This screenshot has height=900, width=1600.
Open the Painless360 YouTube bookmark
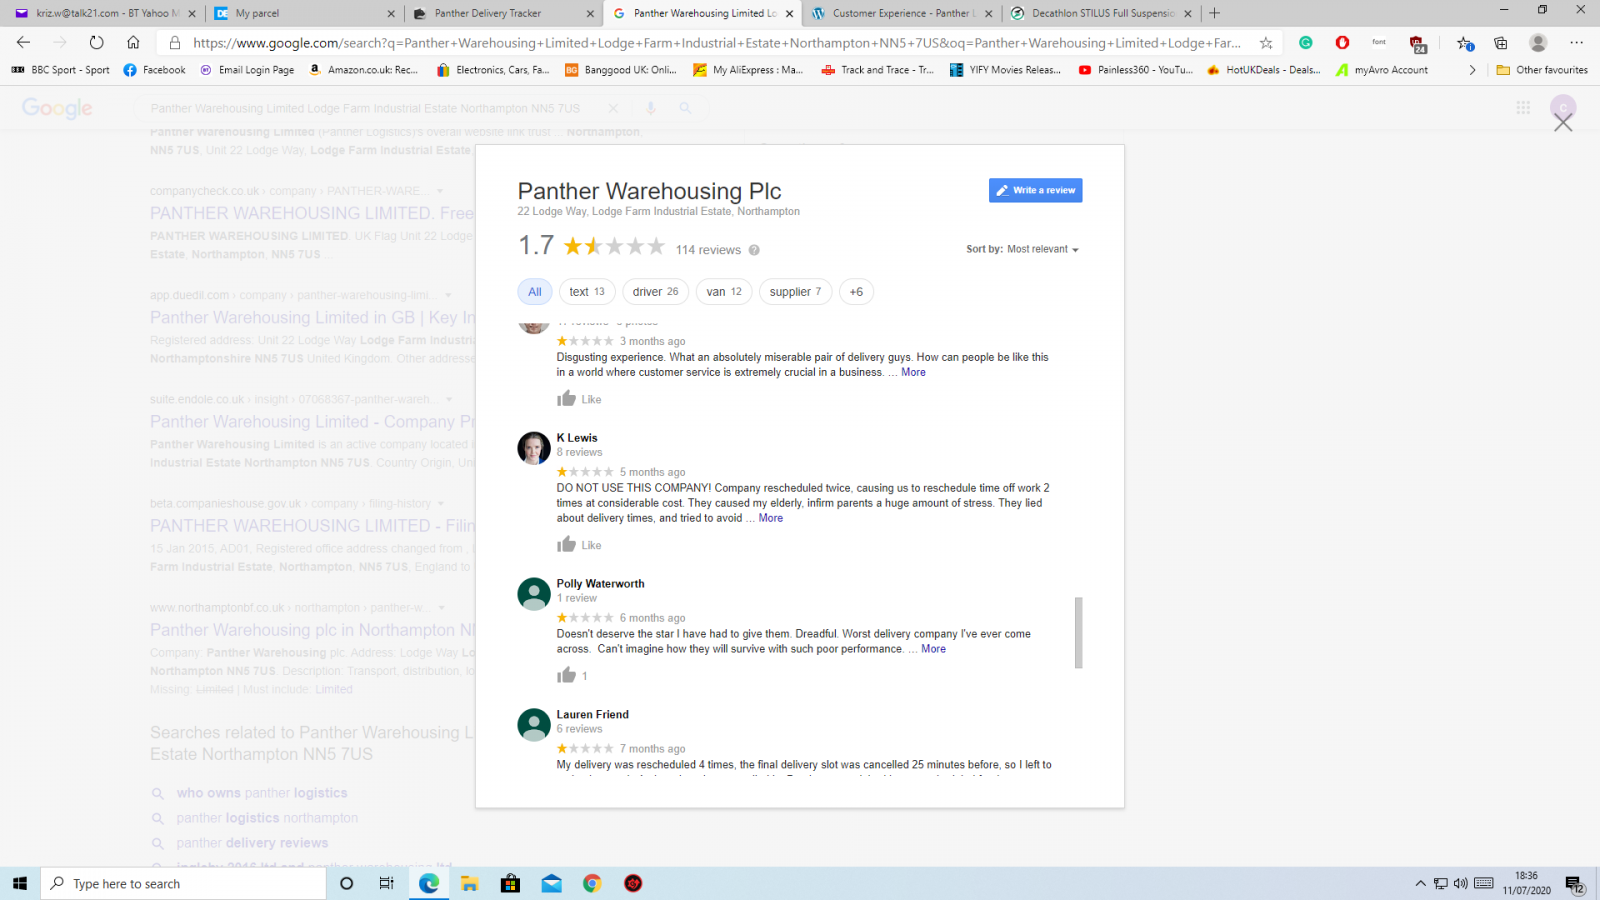[x=1135, y=70]
